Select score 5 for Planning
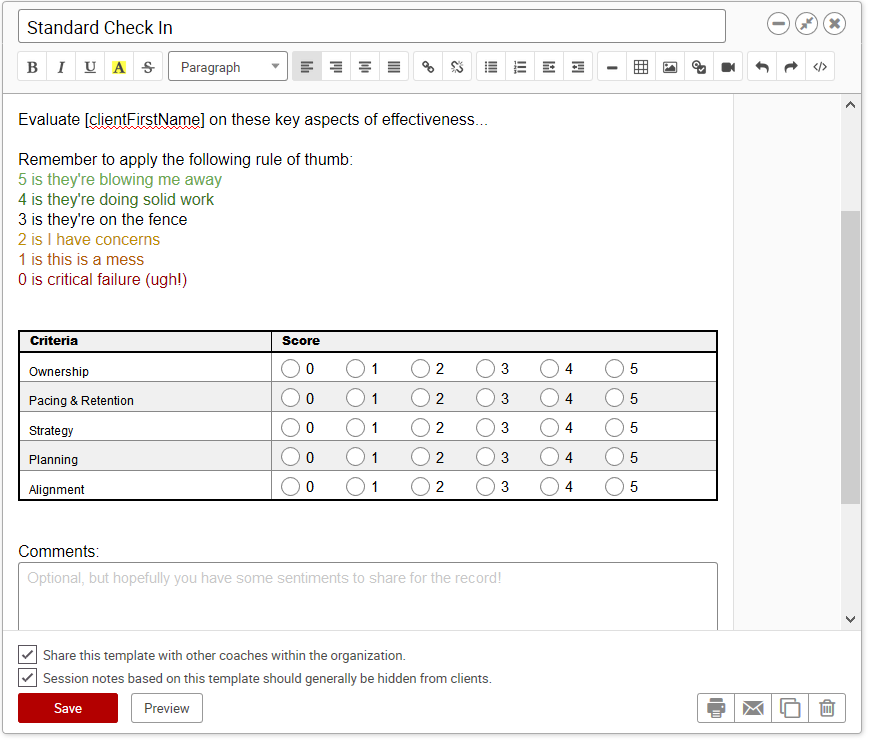This screenshot has width=873, height=744. click(614, 457)
